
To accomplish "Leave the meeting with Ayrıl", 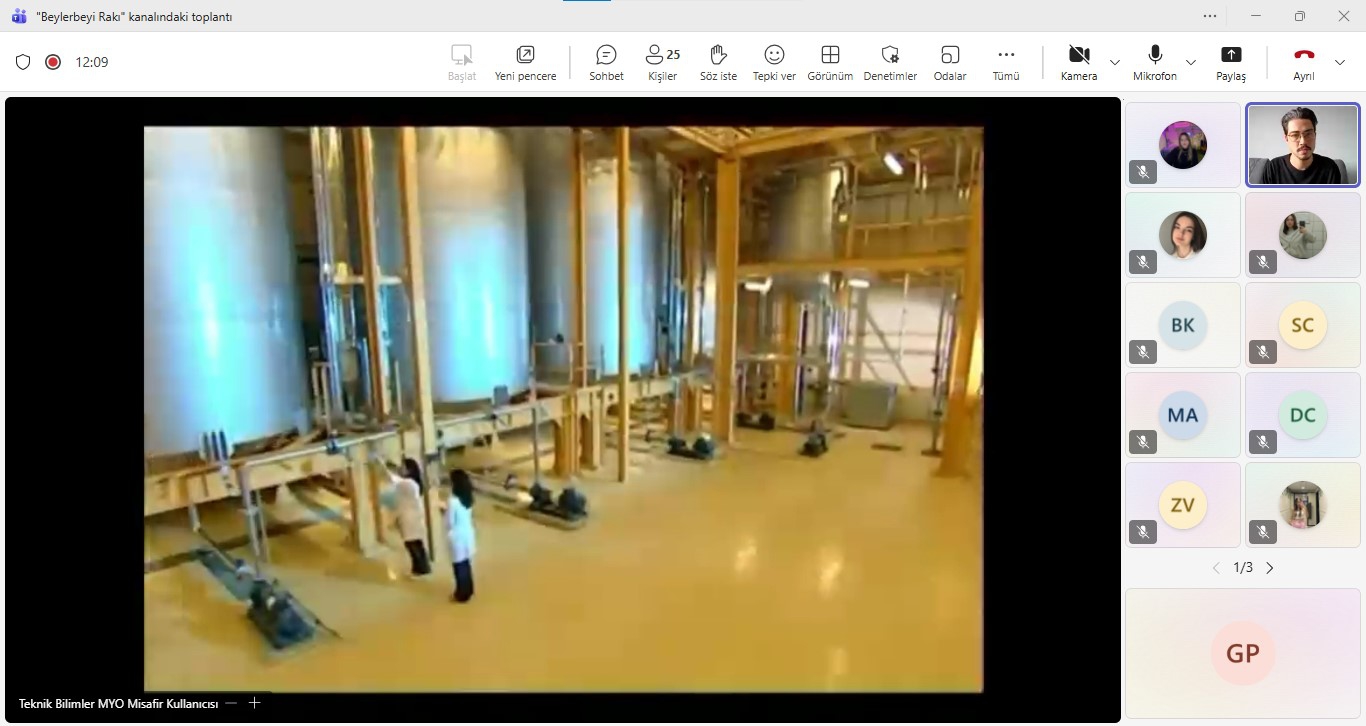I will click(1304, 62).
